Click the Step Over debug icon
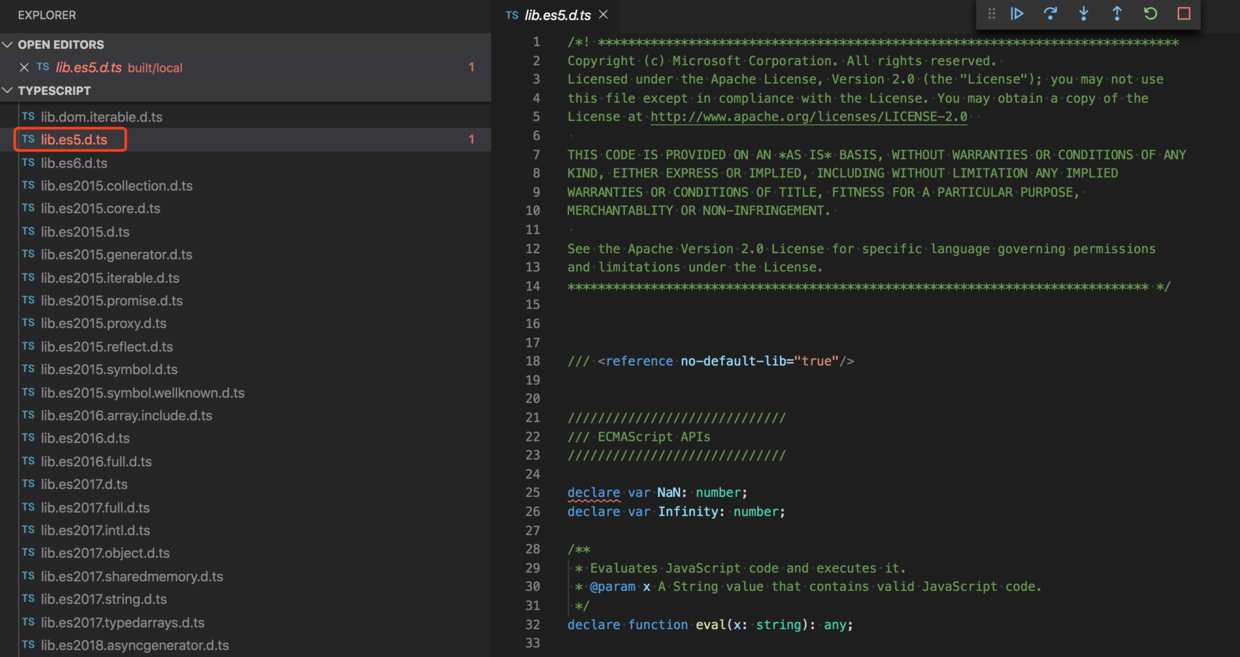 click(x=1050, y=14)
